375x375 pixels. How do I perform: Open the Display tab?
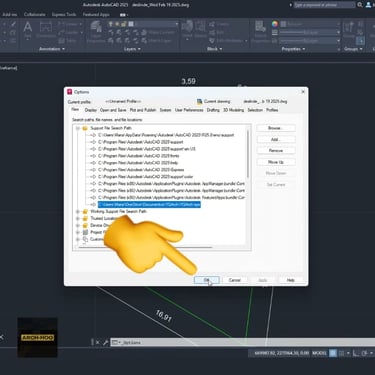click(91, 110)
